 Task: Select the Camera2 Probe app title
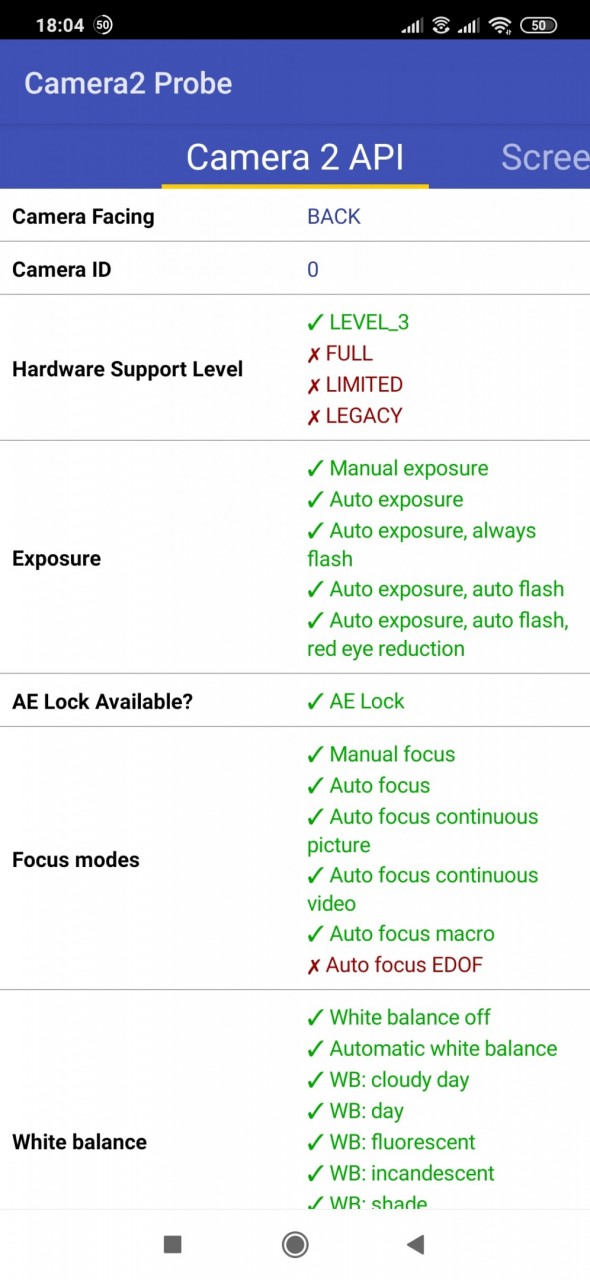[x=128, y=83]
